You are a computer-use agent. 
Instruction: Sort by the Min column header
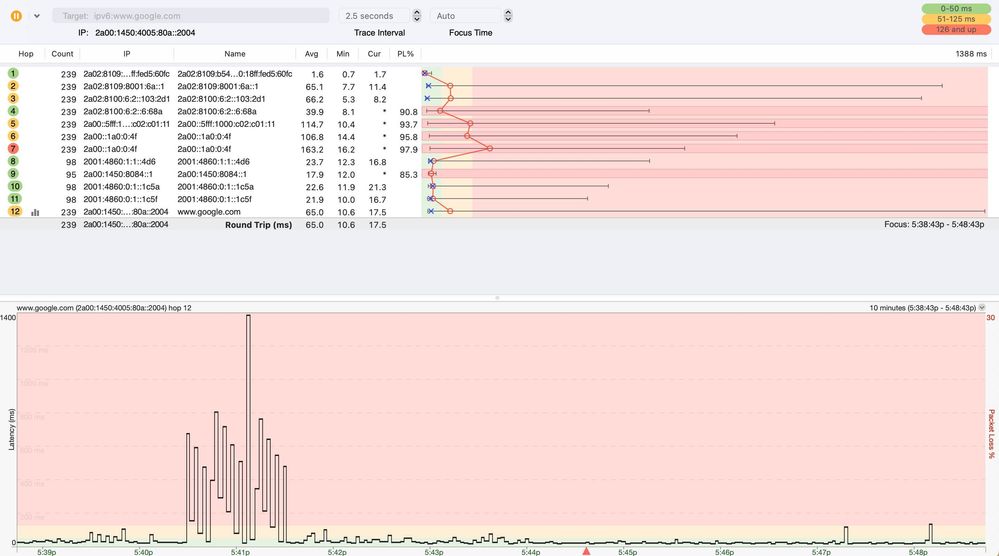[343, 54]
